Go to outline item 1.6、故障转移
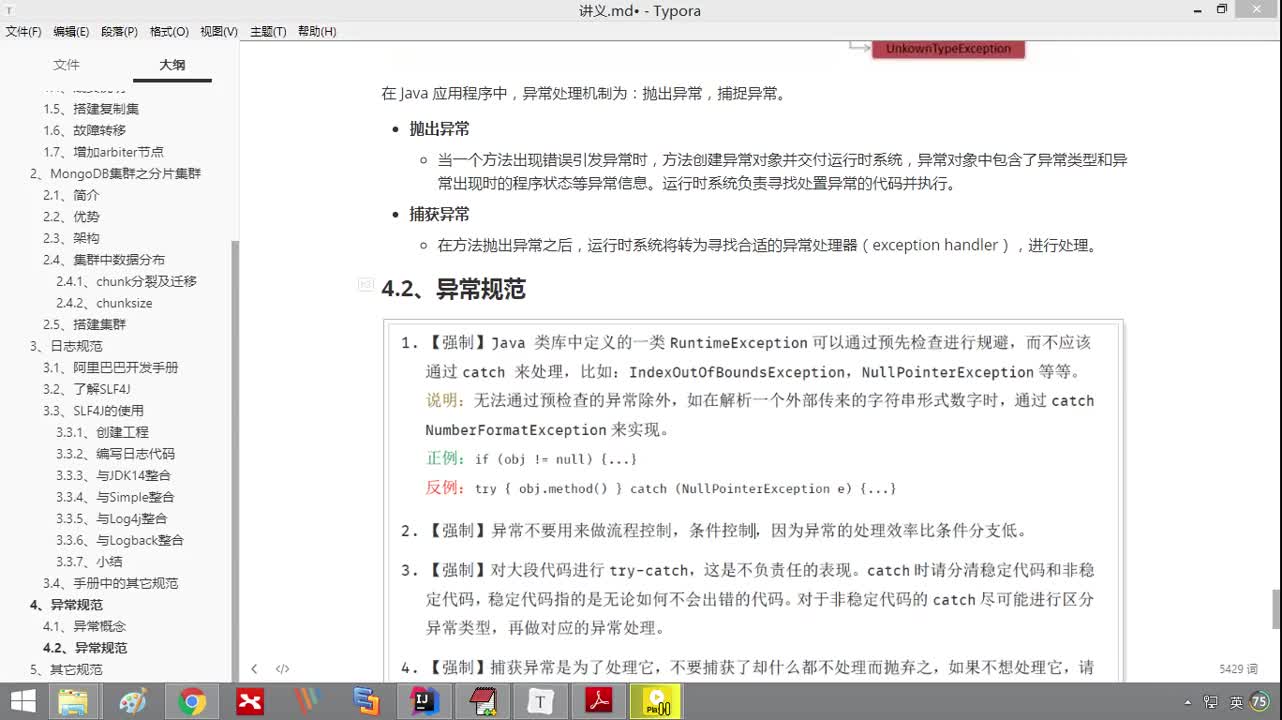The width and height of the screenshot is (1282, 720). coord(84,130)
